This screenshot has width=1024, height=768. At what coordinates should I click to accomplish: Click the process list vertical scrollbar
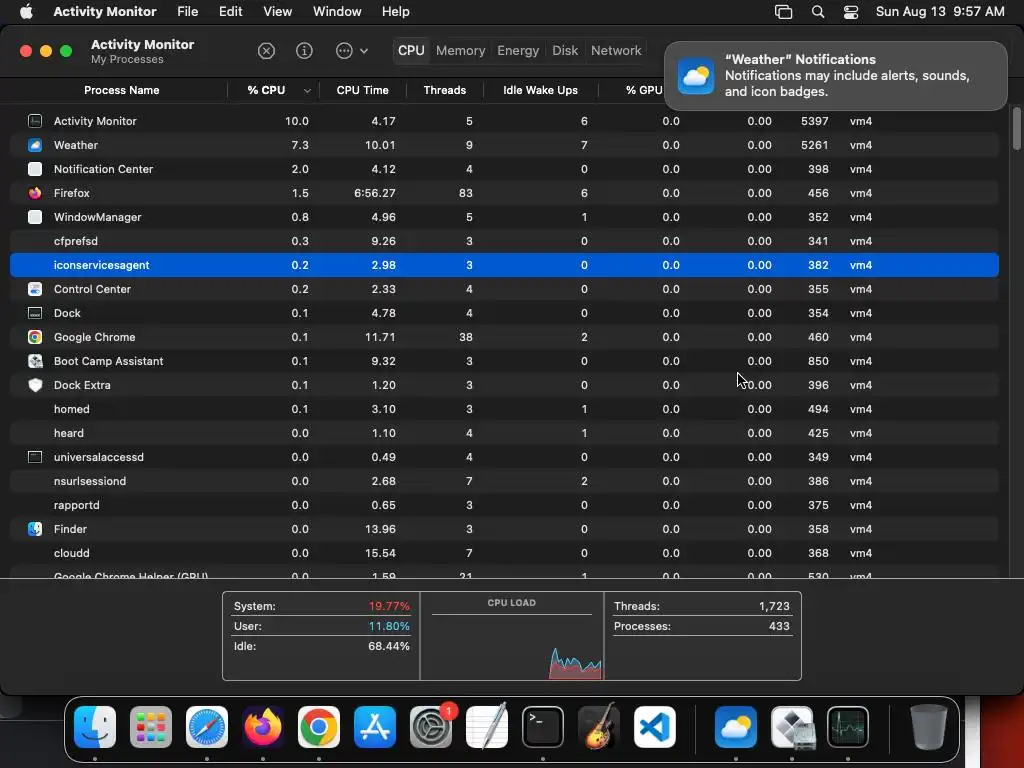coord(1016,129)
